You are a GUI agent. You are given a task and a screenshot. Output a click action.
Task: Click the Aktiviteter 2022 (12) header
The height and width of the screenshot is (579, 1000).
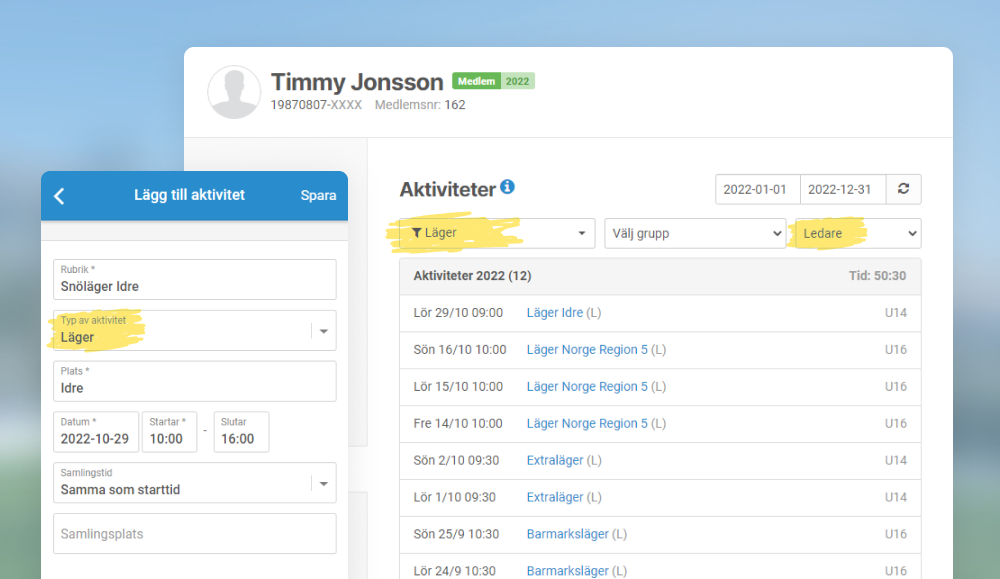coord(472,275)
